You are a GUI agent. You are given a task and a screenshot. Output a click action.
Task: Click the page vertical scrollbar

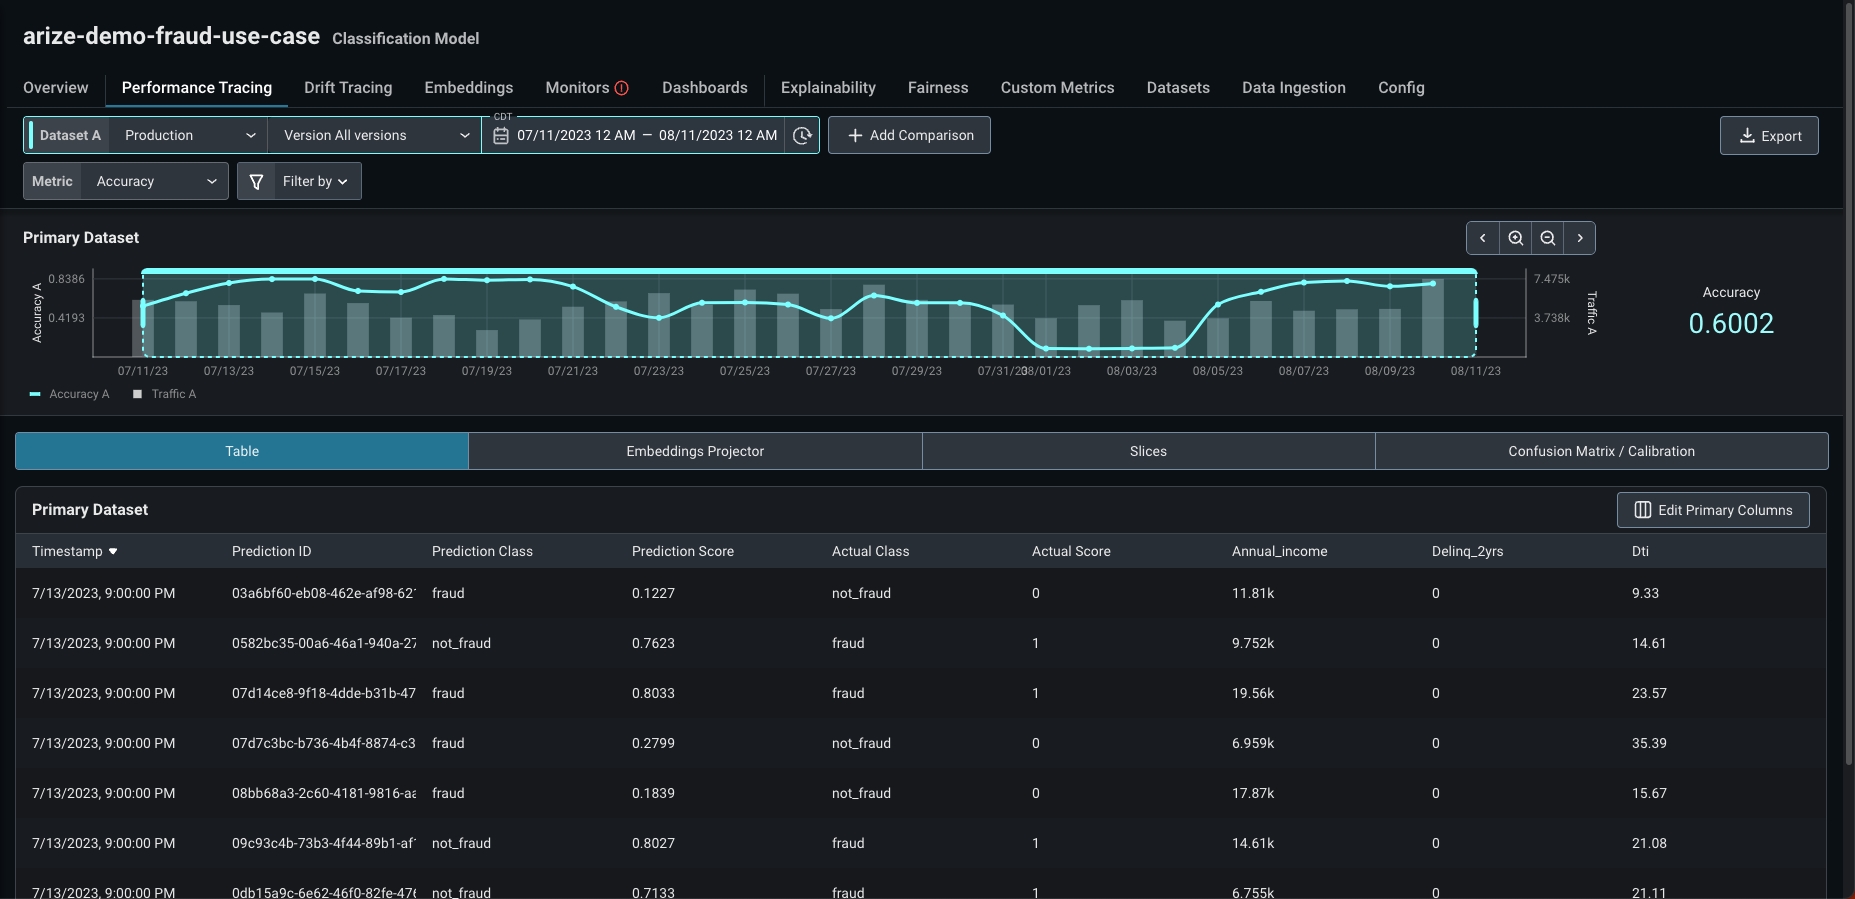pyautogui.click(x=1849, y=385)
